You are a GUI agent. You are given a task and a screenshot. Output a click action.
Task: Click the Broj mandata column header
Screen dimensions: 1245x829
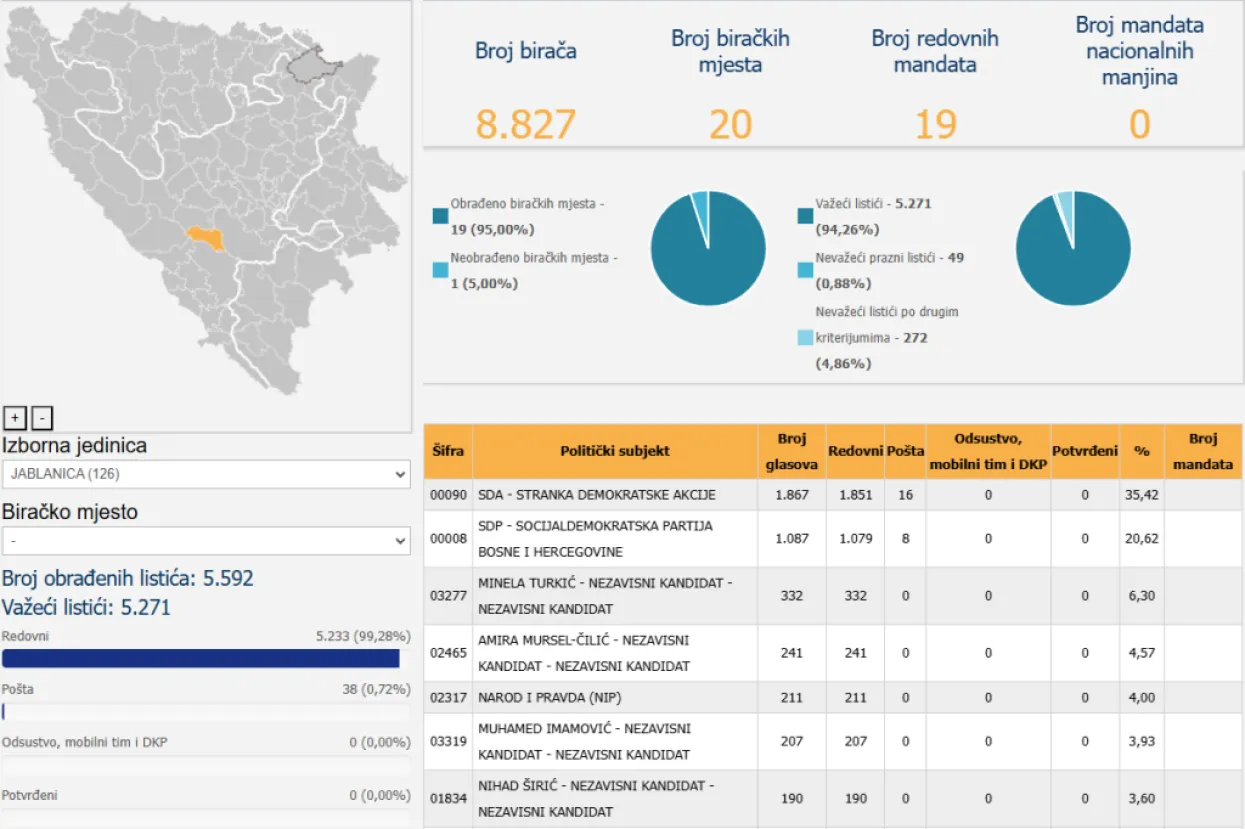click(x=1203, y=451)
